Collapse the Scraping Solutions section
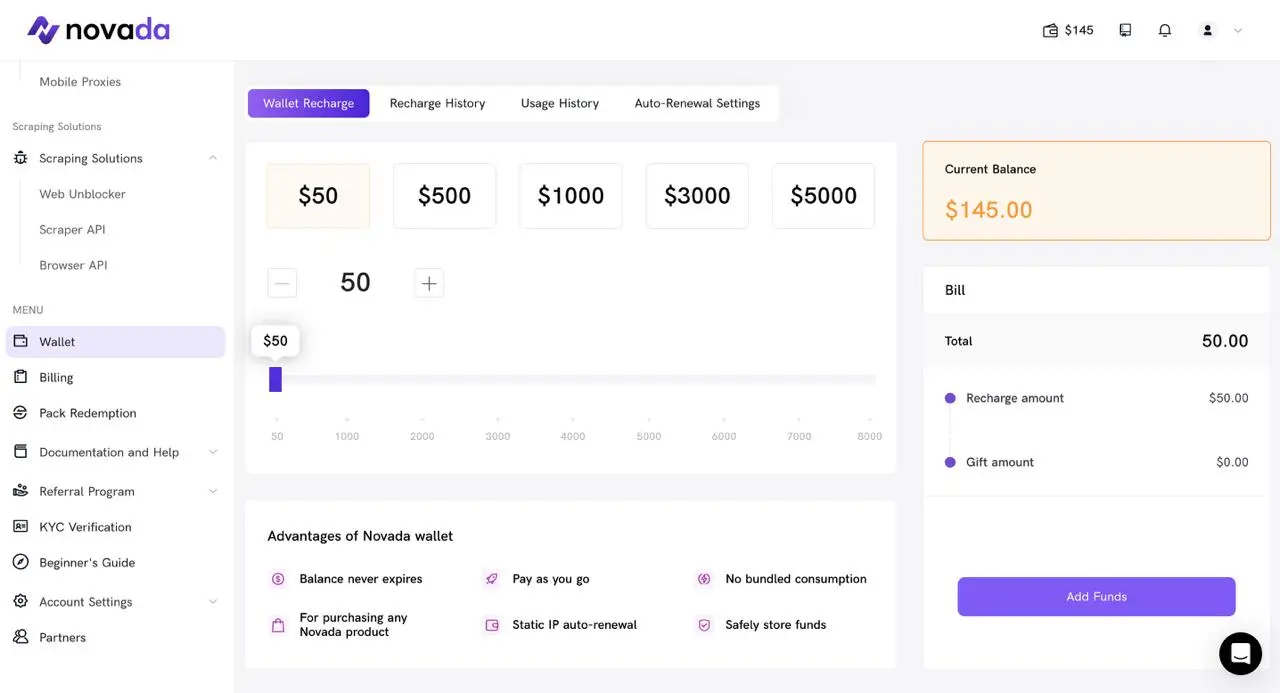Screen dimensions: 1280x693 pos(213,158)
